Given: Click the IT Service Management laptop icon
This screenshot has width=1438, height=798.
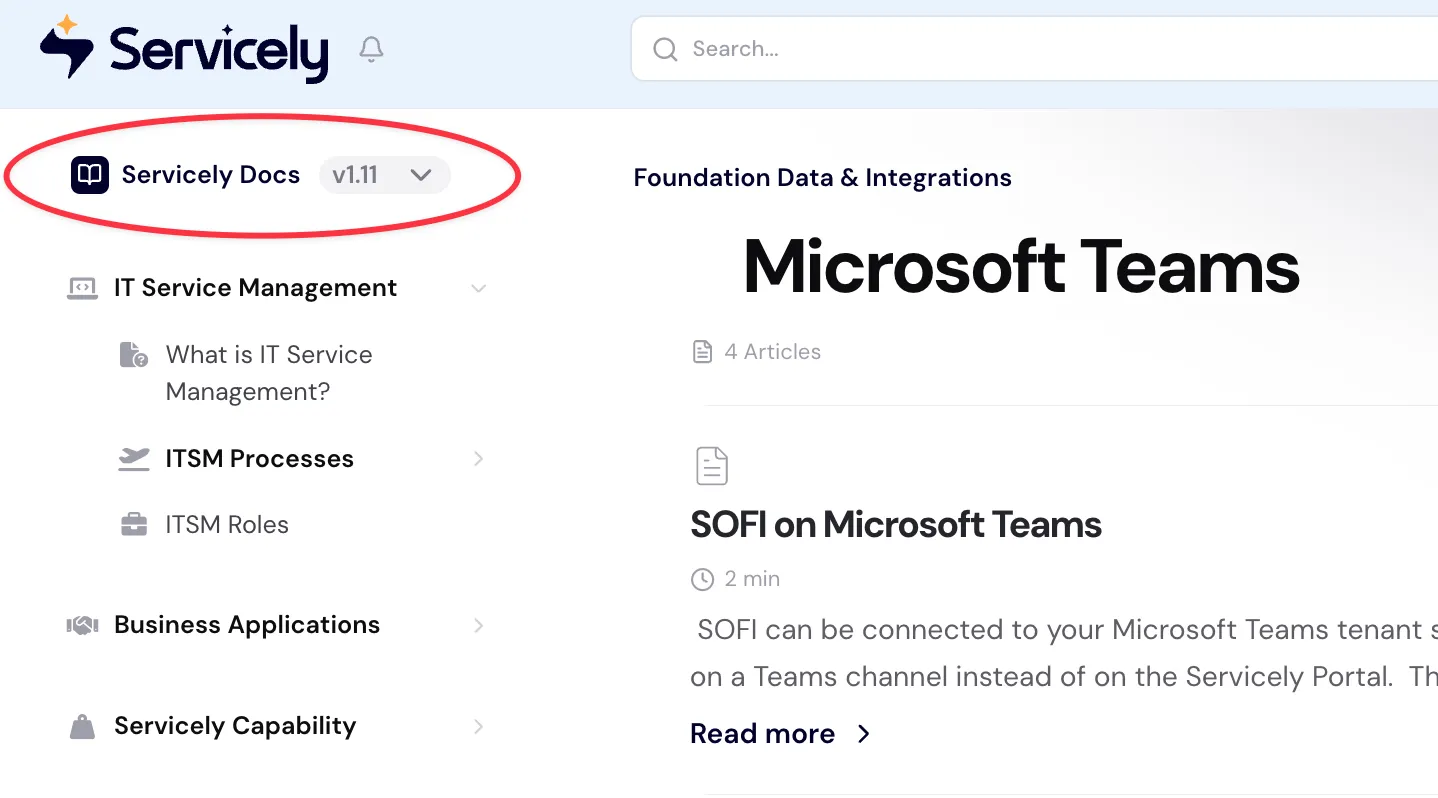Looking at the screenshot, I should [x=82, y=288].
